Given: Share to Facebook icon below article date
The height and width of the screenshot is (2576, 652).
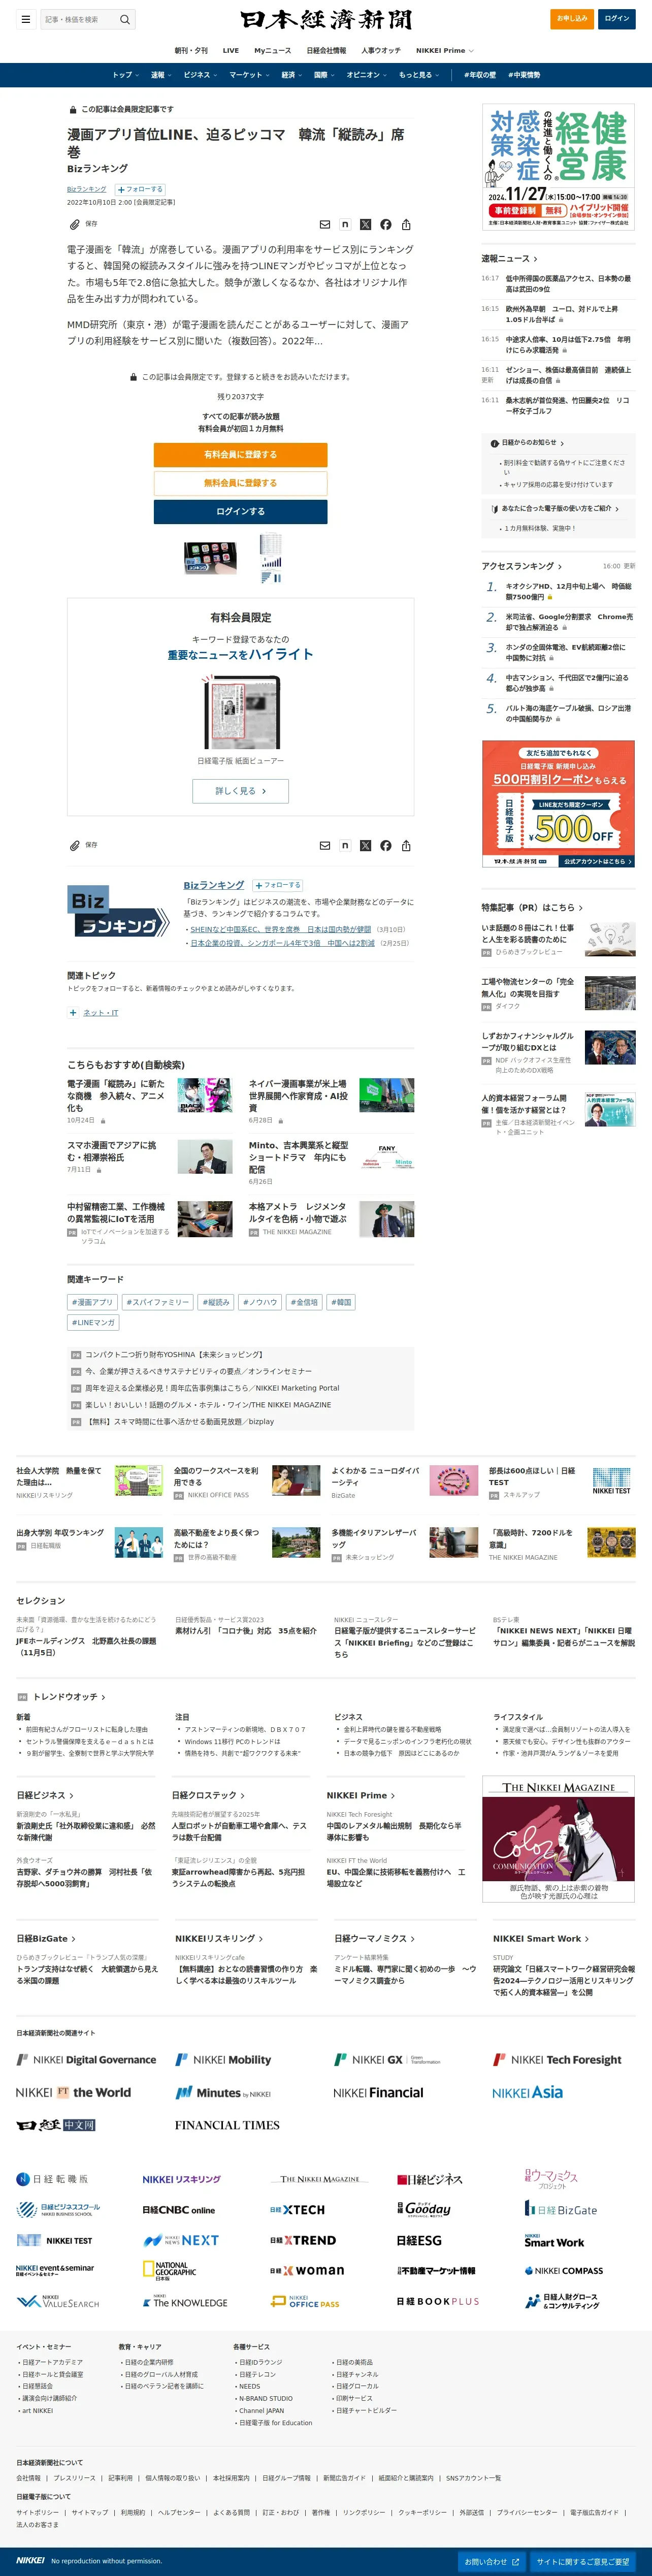Looking at the screenshot, I should (386, 224).
